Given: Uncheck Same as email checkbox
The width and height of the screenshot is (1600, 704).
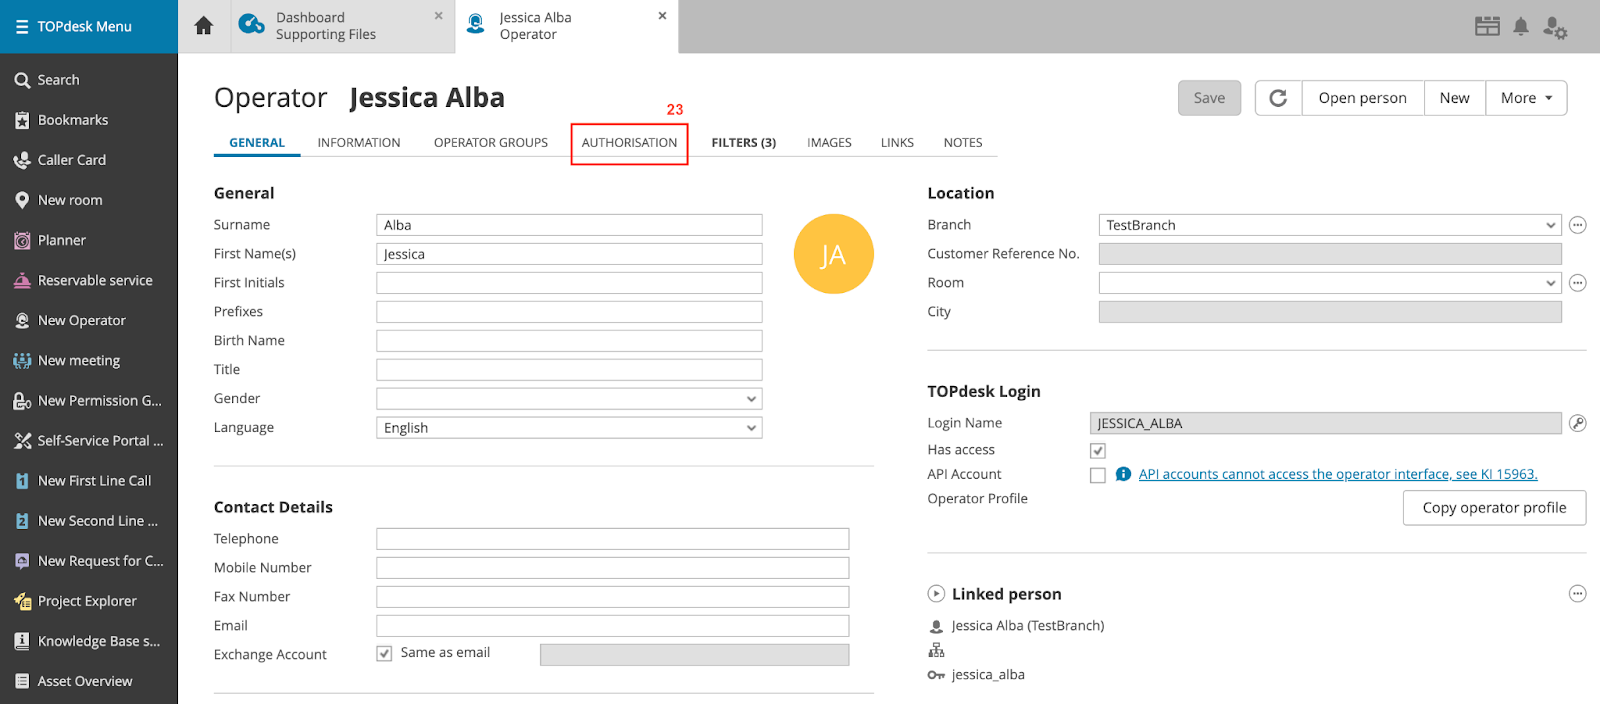Looking at the screenshot, I should point(384,654).
